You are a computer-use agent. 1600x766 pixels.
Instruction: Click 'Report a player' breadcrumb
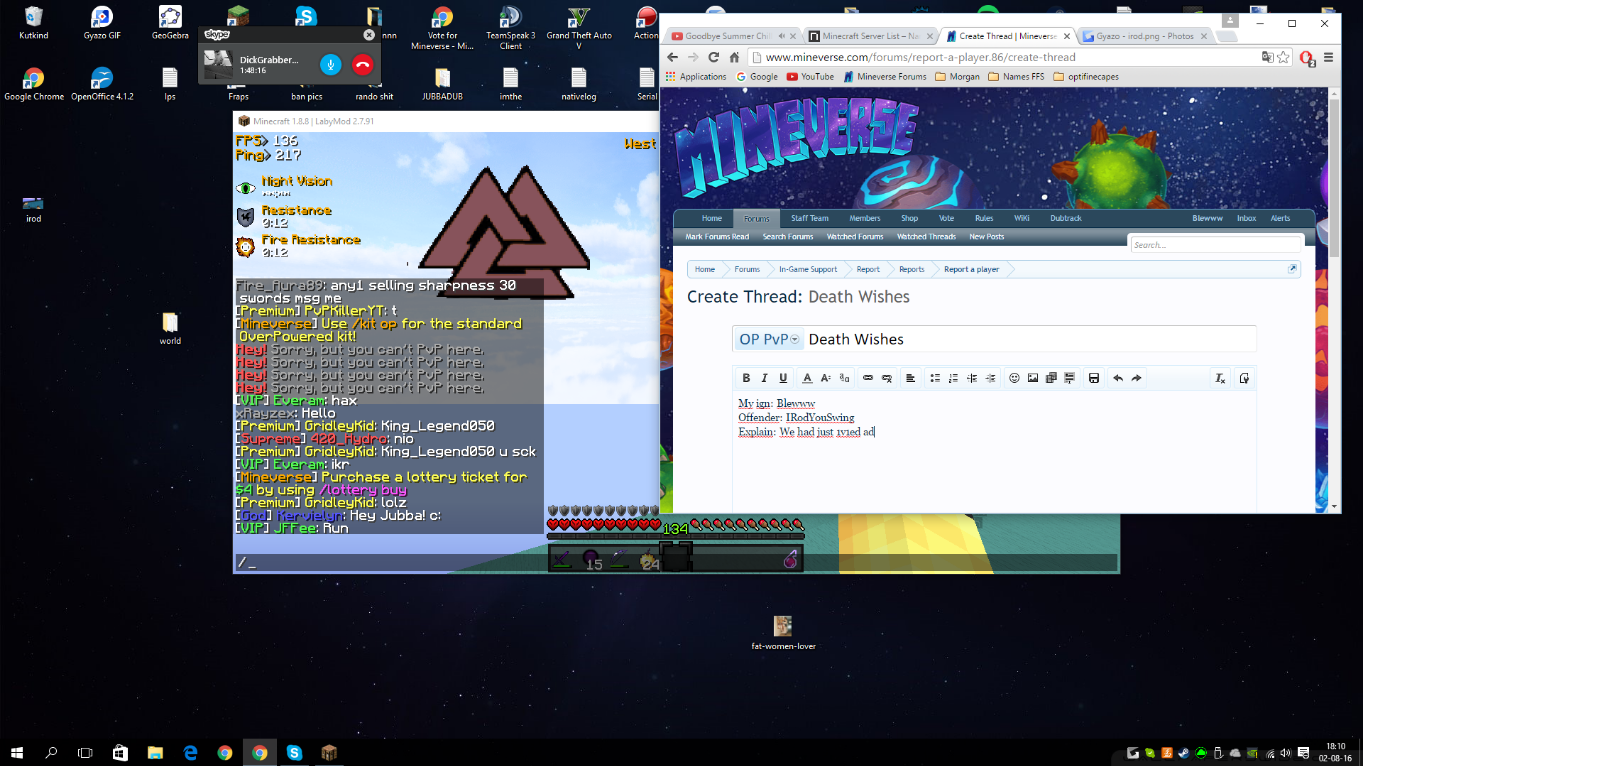[x=971, y=269]
